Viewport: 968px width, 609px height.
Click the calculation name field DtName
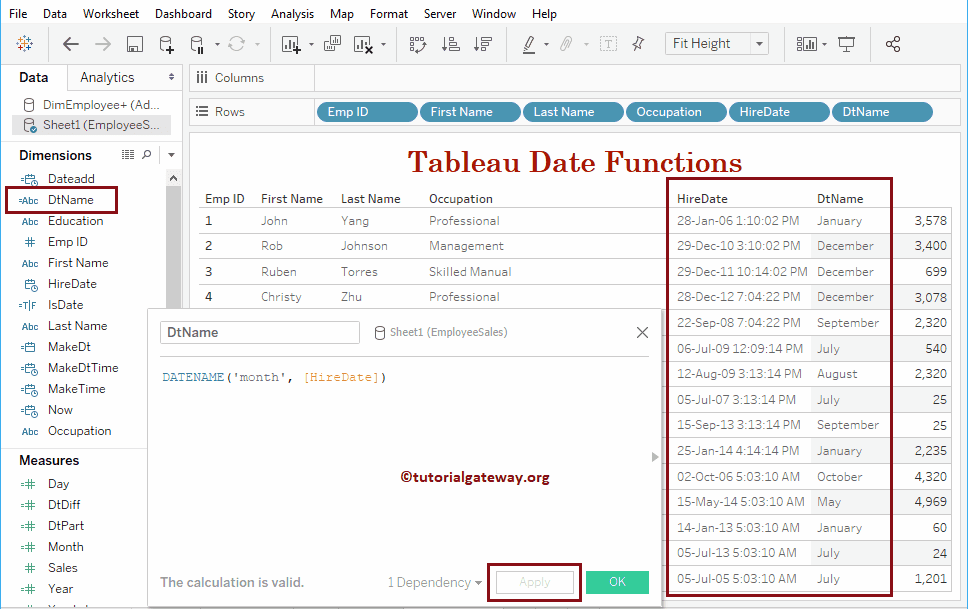[260, 332]
